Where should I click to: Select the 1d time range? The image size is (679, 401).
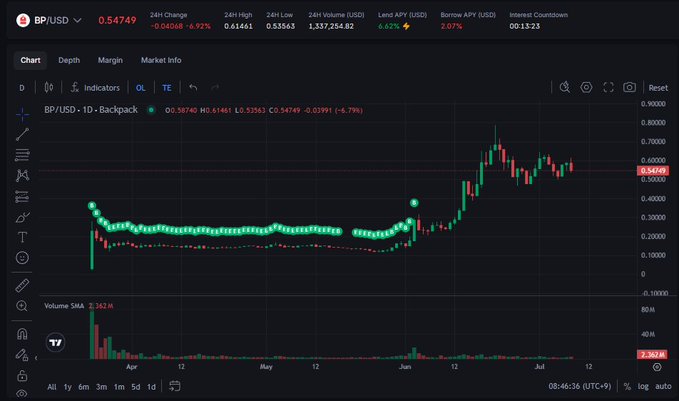coord(151,387)
